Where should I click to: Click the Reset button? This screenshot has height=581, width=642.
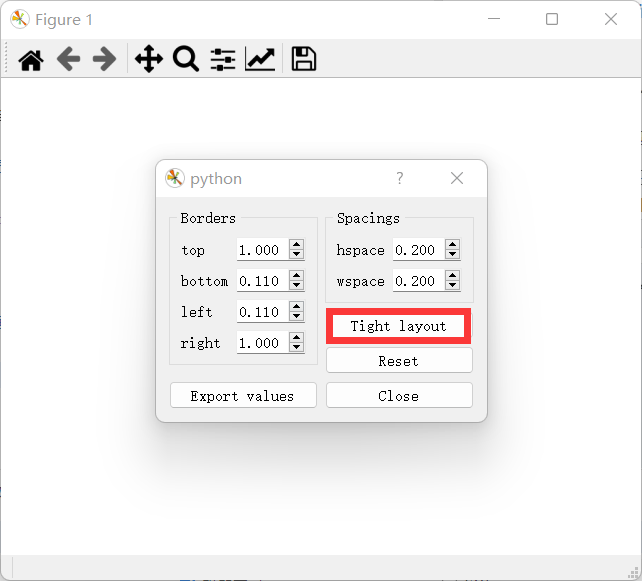tap(399, 361)
